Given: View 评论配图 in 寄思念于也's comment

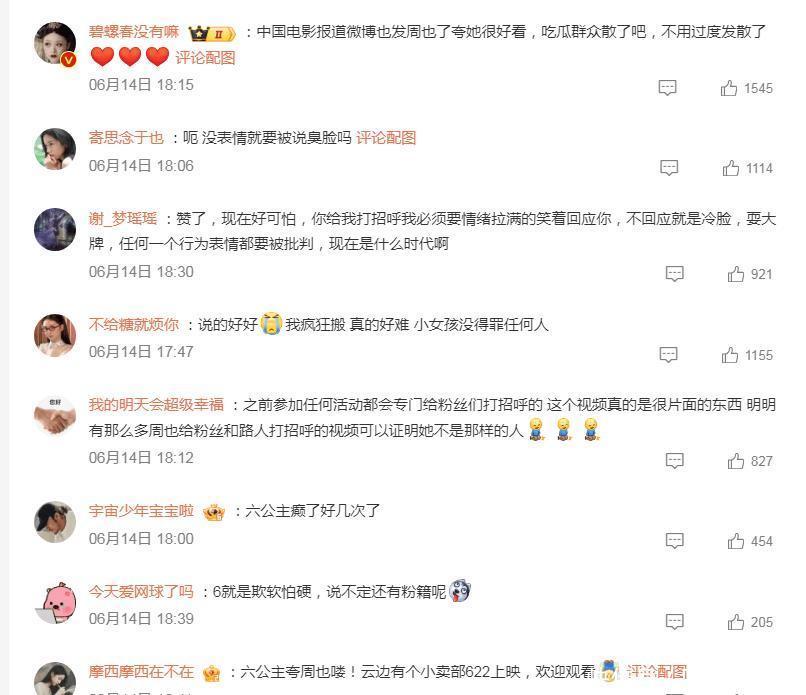Looking at the screenshot, I should click(x=386, y=138).
